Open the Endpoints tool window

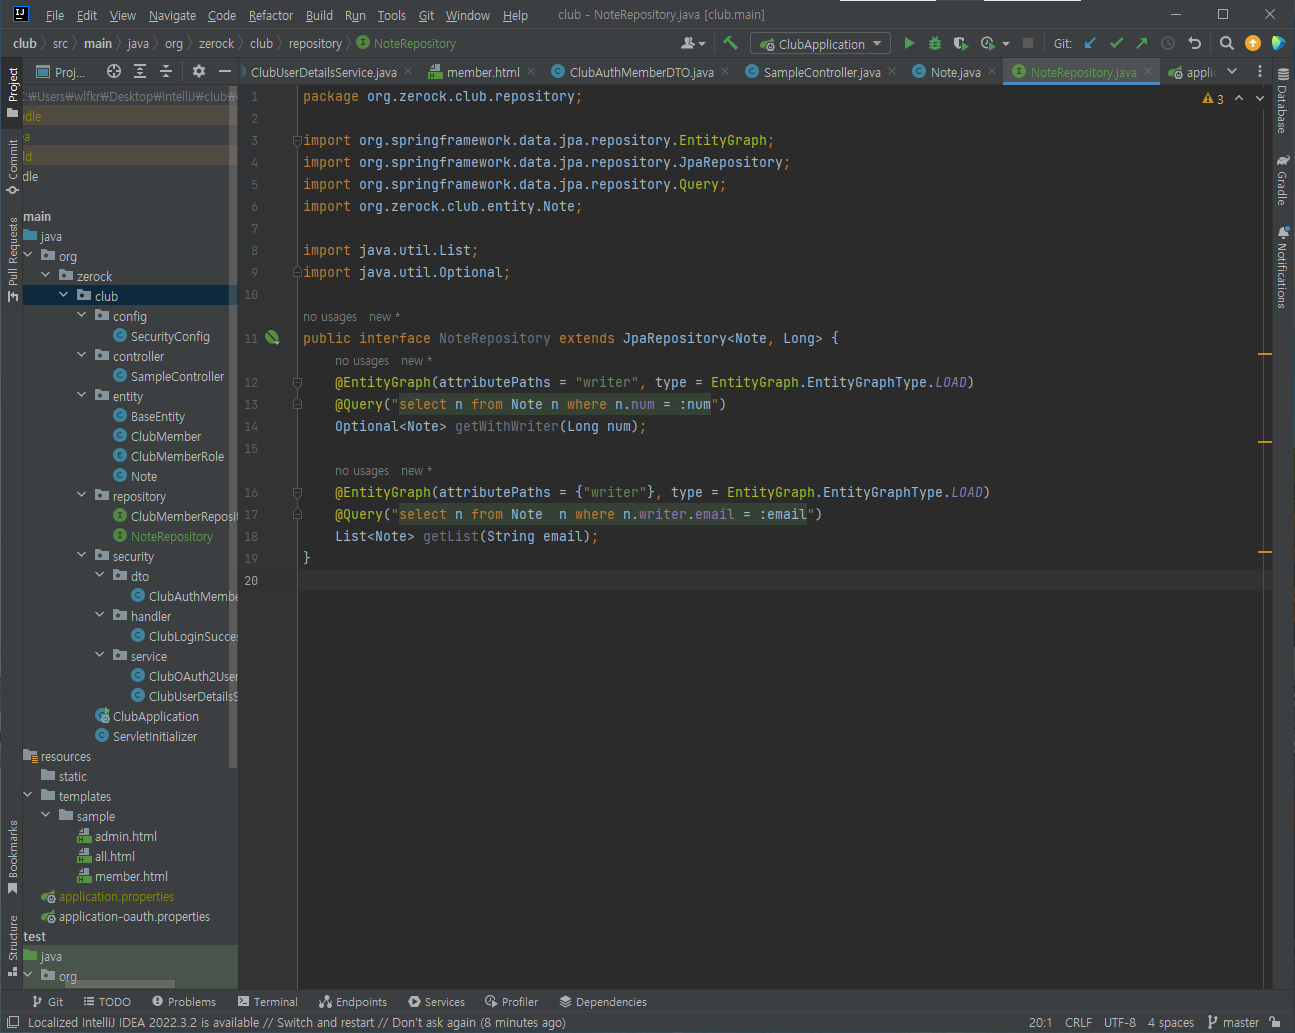coord(352,1001)
